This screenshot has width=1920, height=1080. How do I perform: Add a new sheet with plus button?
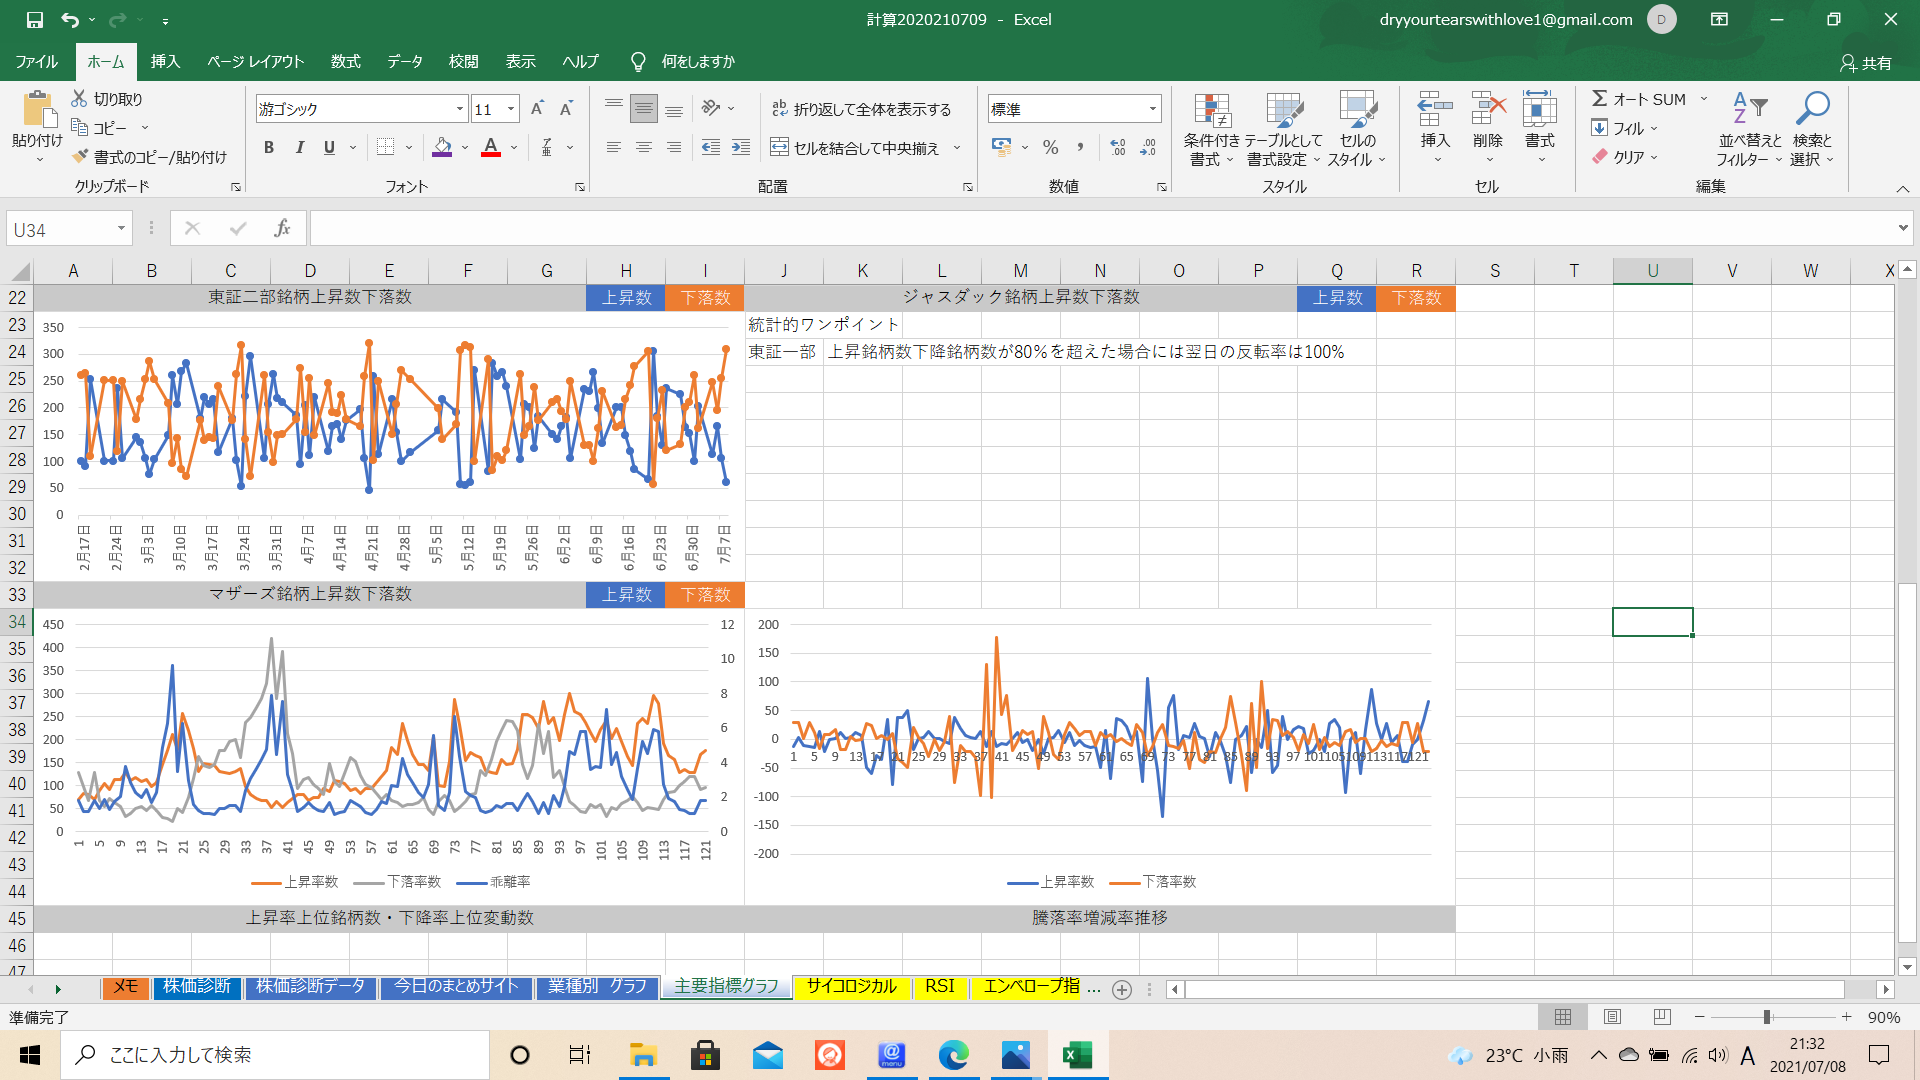click(1122, 989)
